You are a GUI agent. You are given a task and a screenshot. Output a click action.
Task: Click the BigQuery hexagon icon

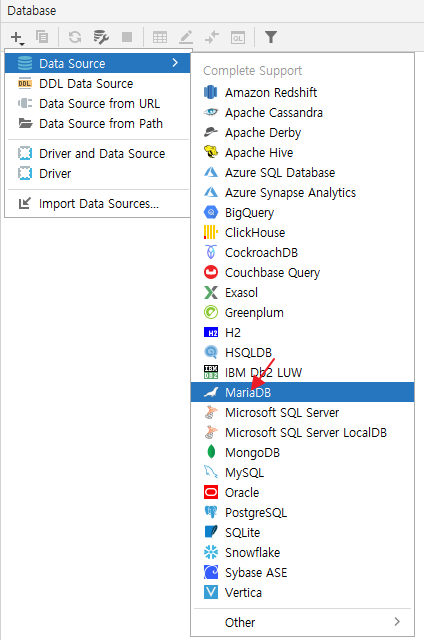tap(211, 212)
